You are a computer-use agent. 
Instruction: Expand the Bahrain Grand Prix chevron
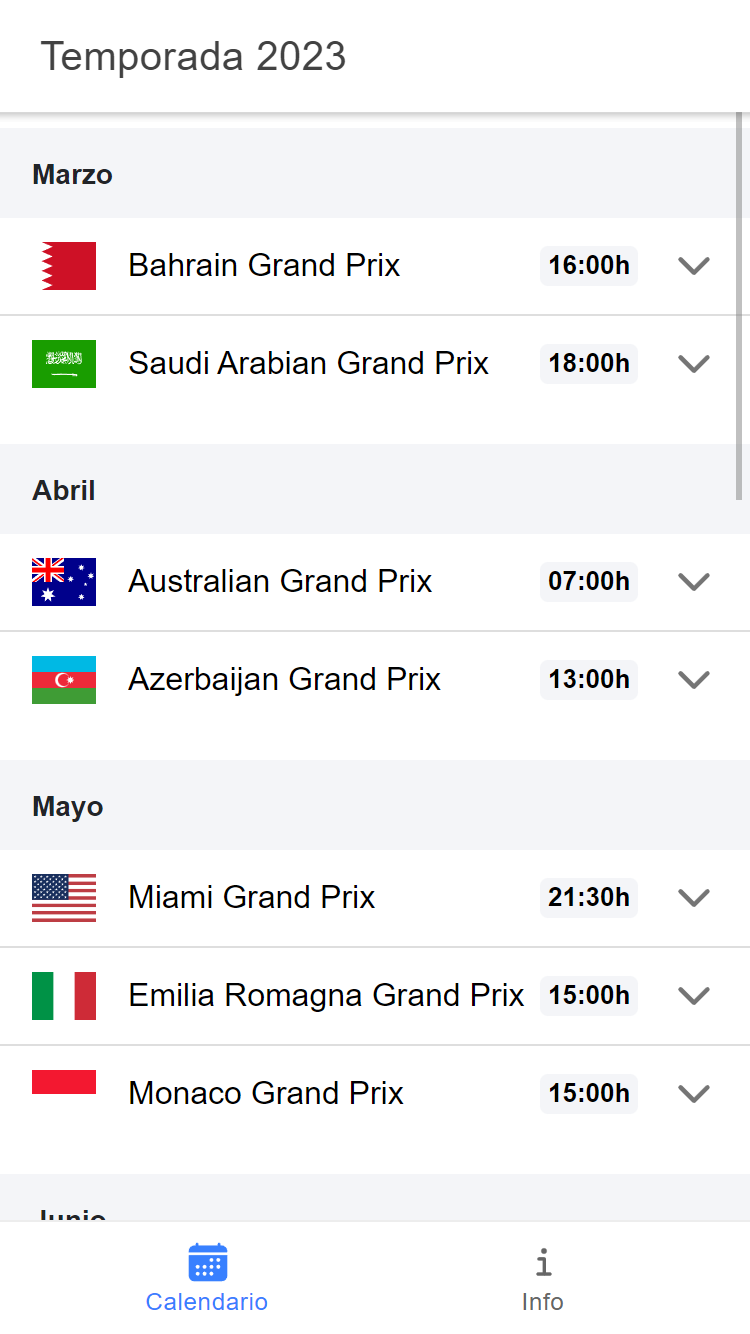[694, 266]
